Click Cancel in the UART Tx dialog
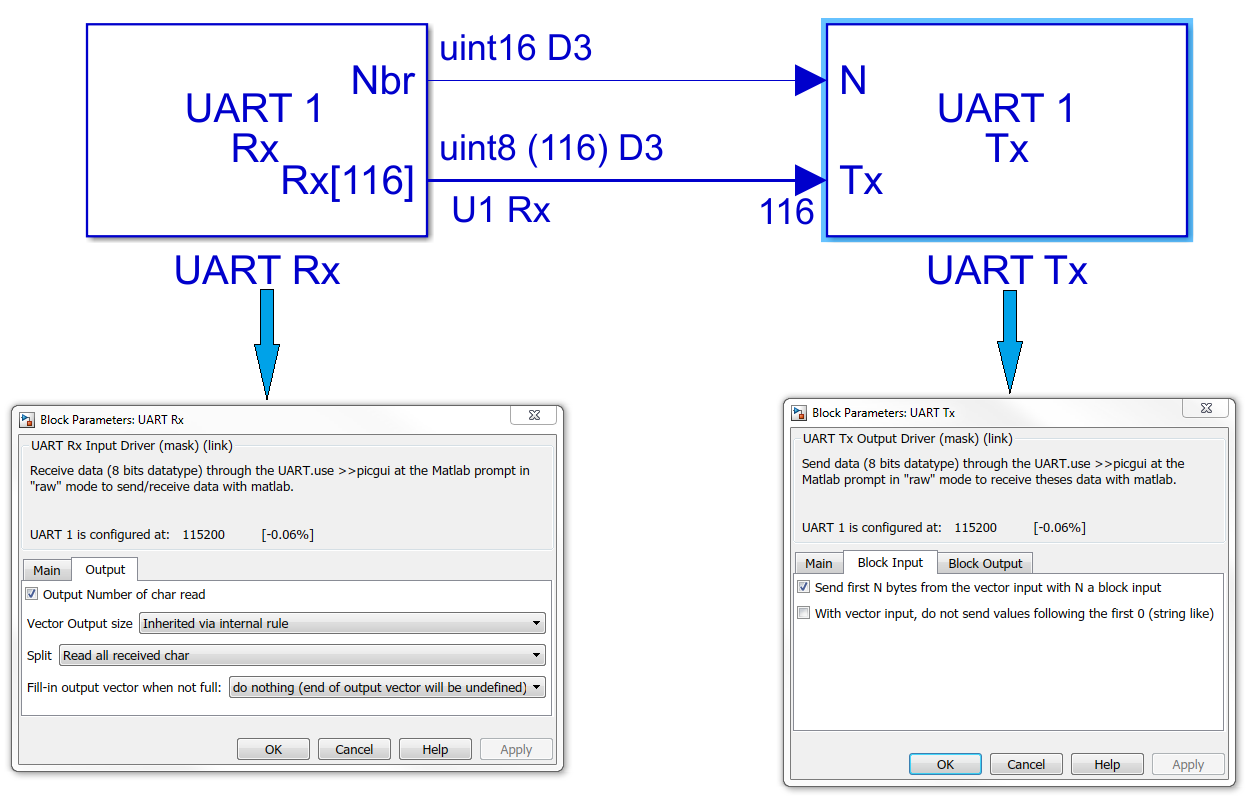Image resolution: width=1247 pixels, height=799 pixels. [x=1026, y=764]
